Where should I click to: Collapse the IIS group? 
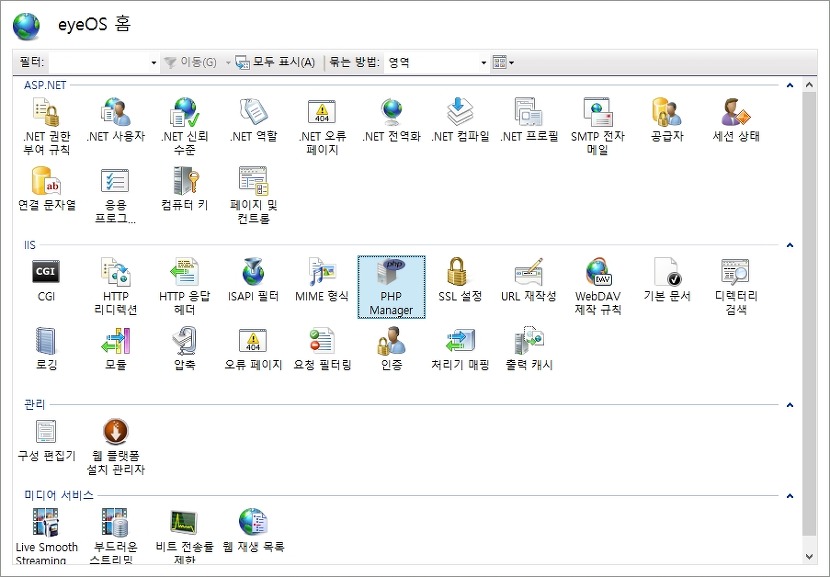coord(790,245)
